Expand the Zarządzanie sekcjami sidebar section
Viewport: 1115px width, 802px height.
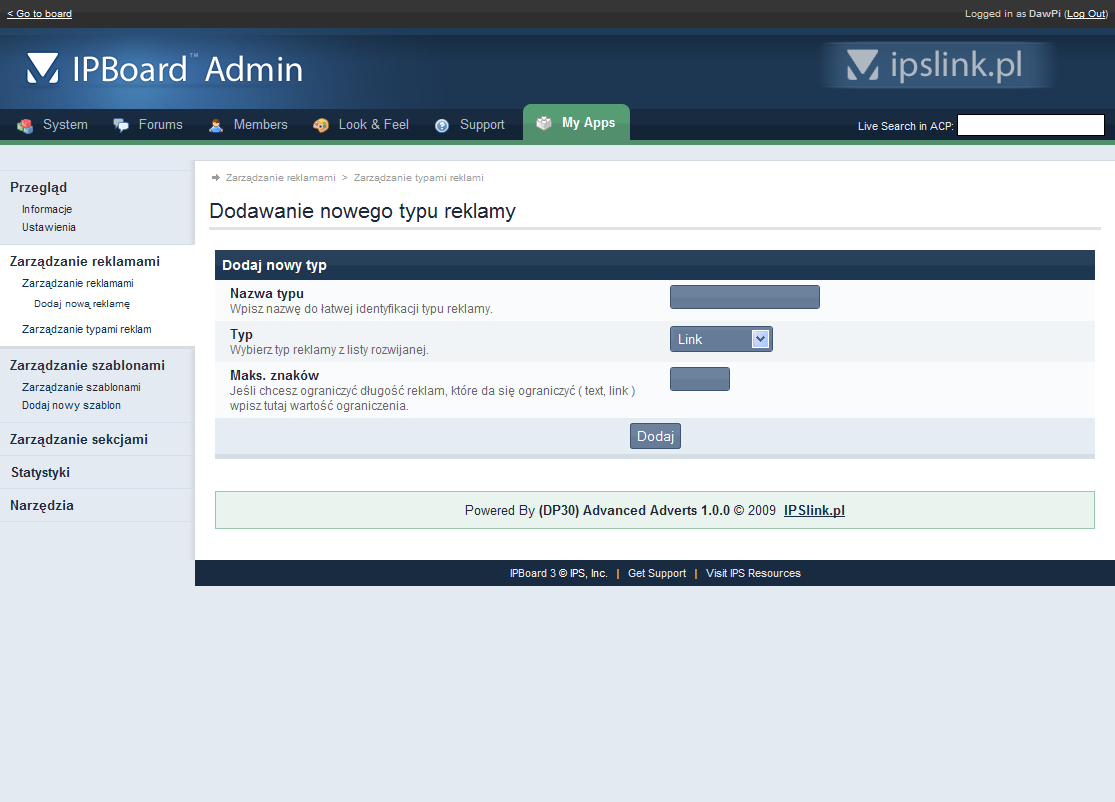coord(78,439)
